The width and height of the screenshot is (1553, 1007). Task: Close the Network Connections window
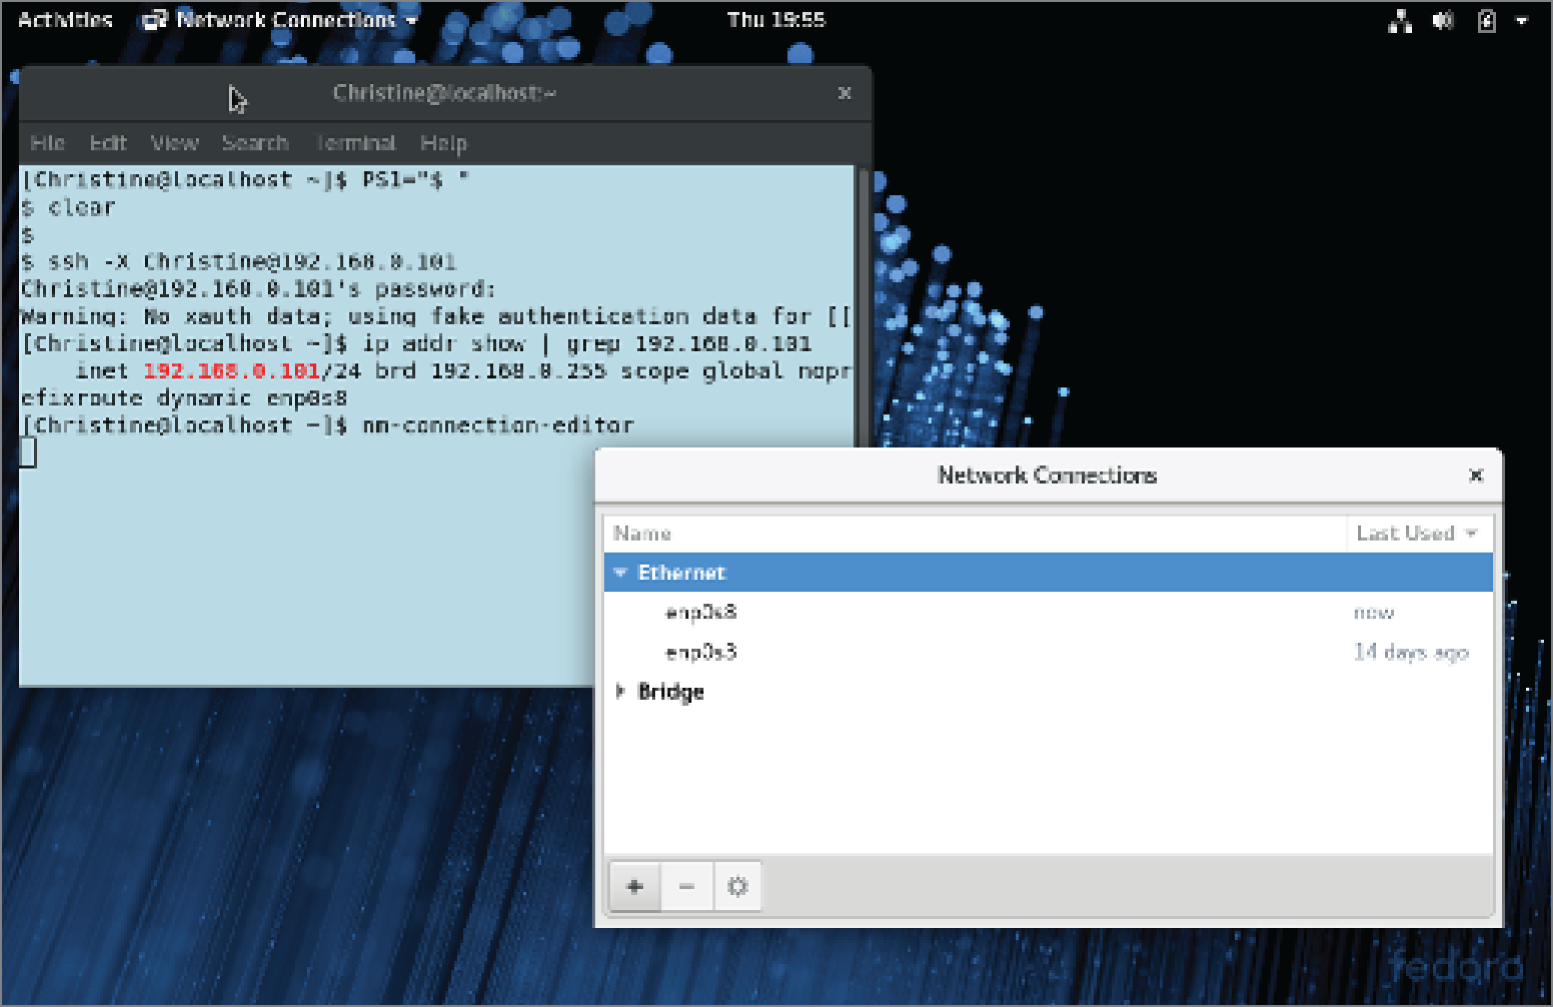coord(1476,475)
